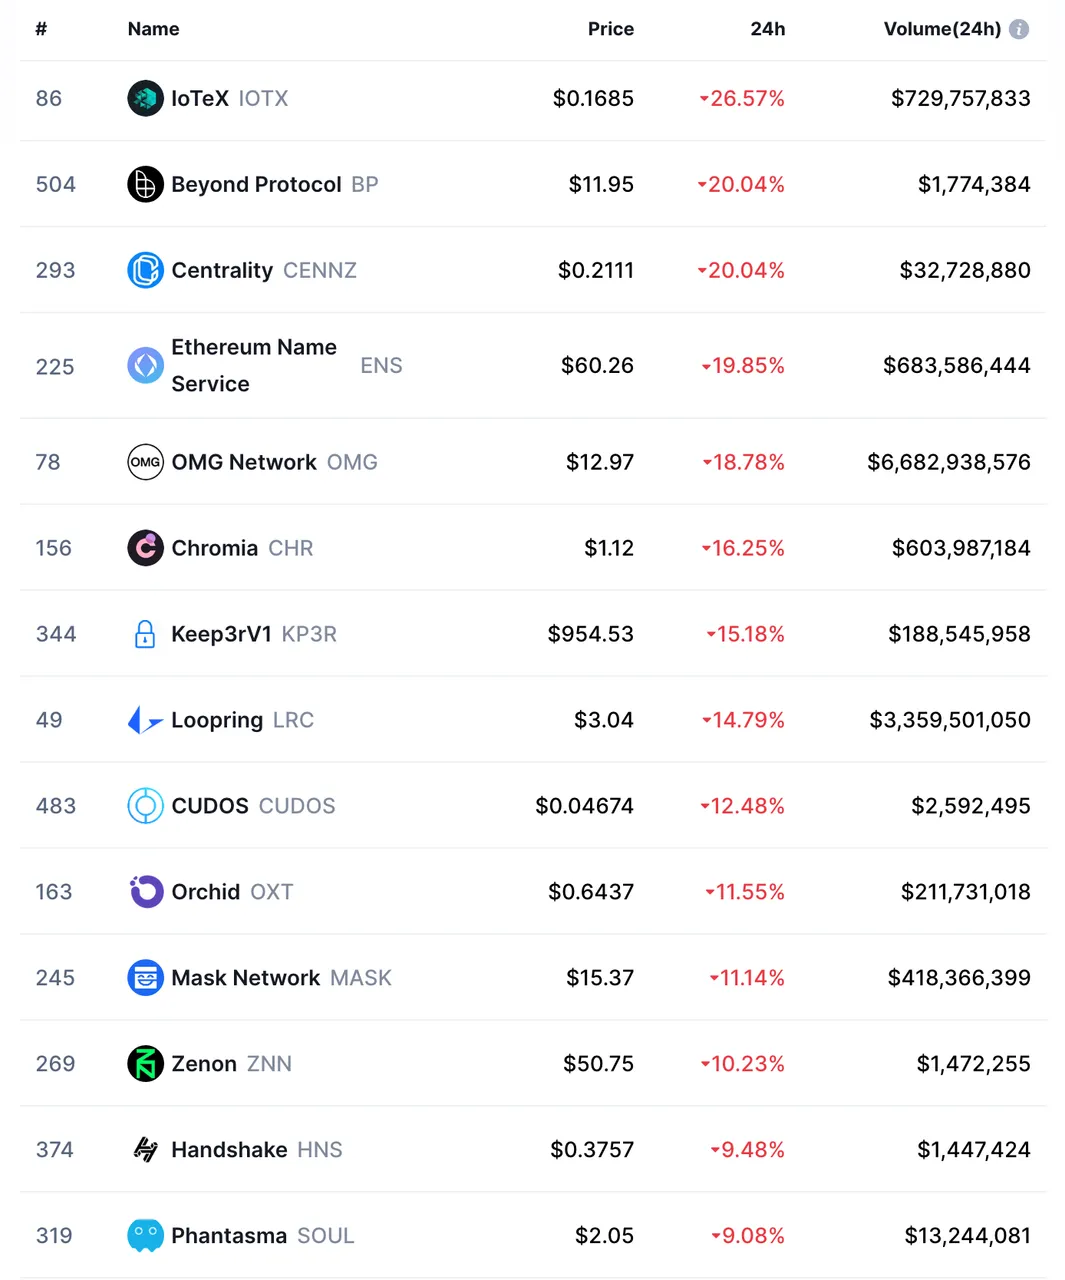Click the Beyond Protocol coin logo

point(145,184)
